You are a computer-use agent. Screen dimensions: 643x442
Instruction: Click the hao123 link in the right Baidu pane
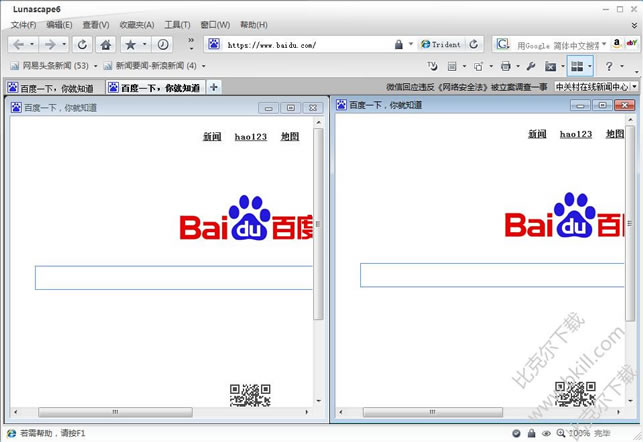pyautogui.click(x=576, y=134)
